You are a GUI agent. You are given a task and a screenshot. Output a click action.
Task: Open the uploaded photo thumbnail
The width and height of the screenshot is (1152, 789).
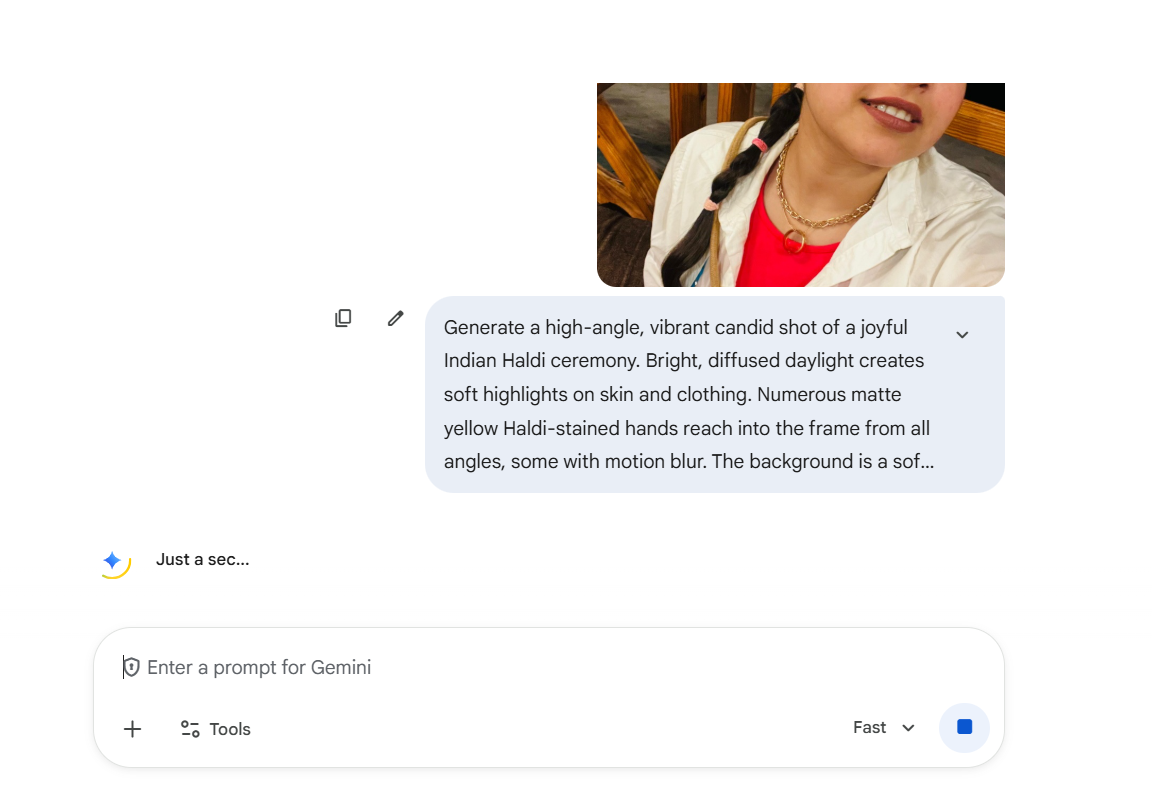[x=800, y=185]
